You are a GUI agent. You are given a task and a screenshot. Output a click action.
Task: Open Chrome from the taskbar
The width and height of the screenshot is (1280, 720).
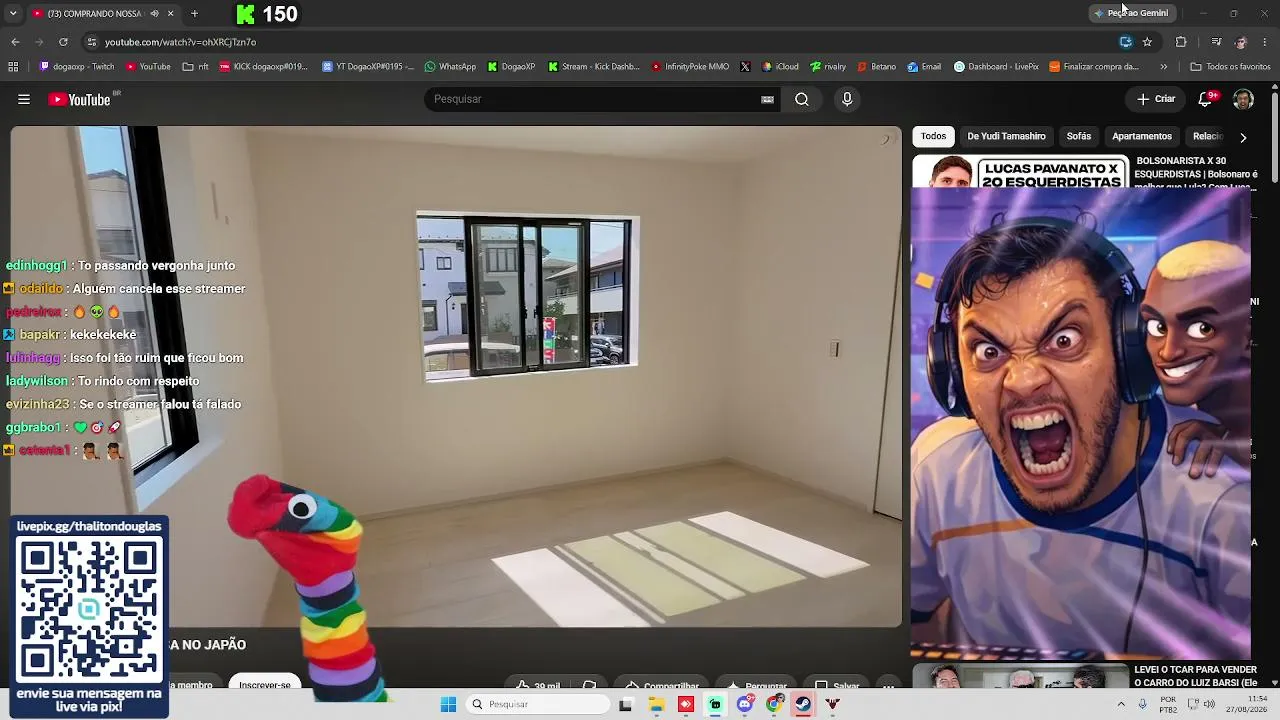pos(774,704)
